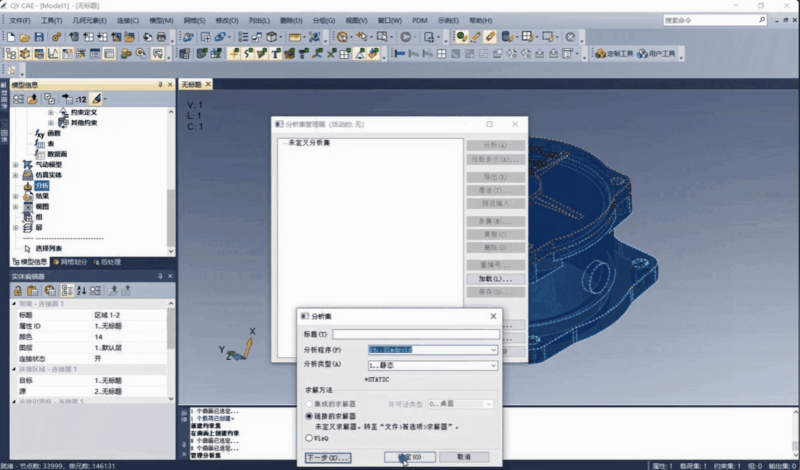Screen dimensions: 800x470
Task: Select the VisQ radio option
Action: tap(309, 437)
